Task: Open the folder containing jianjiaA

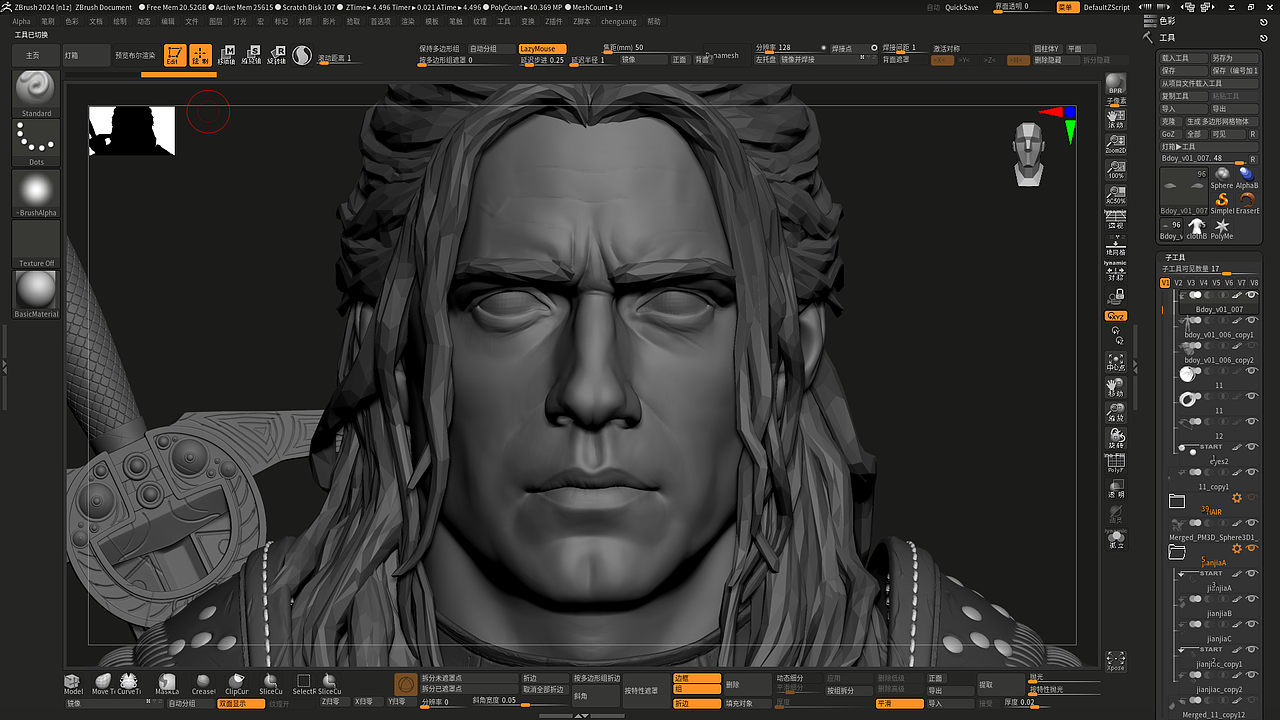Action: coord(1177,552)
